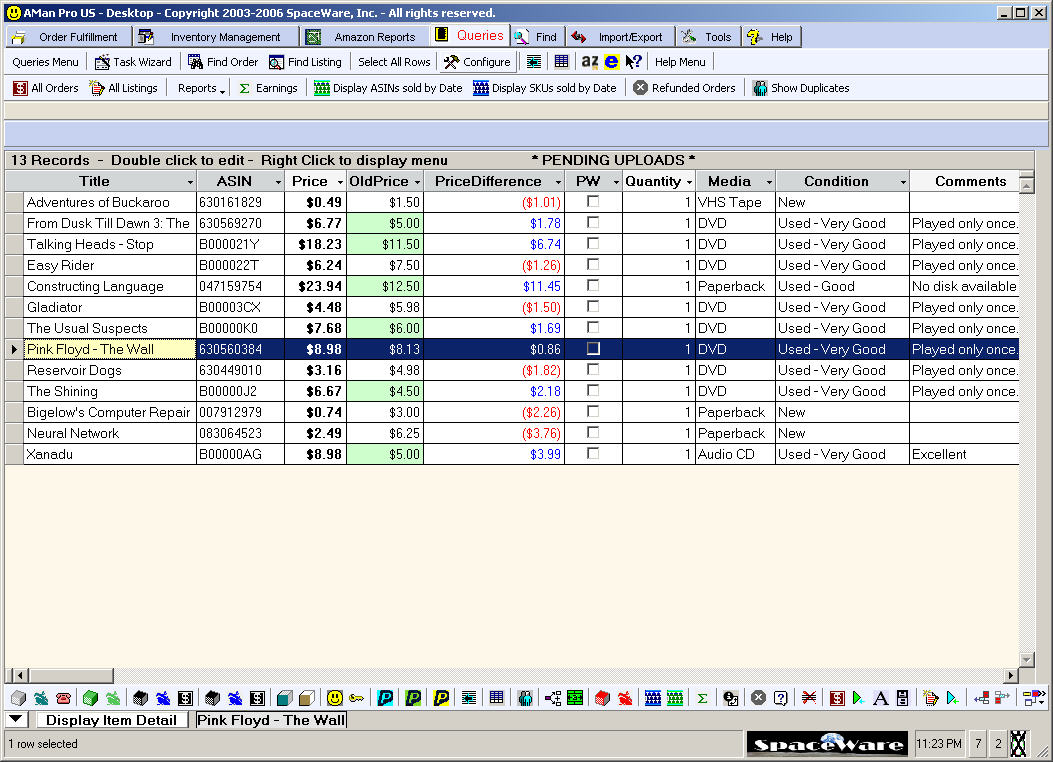Expand the Reports dropdown menu
This screenshot has height=762, width=1053.
tap(201, 88)
